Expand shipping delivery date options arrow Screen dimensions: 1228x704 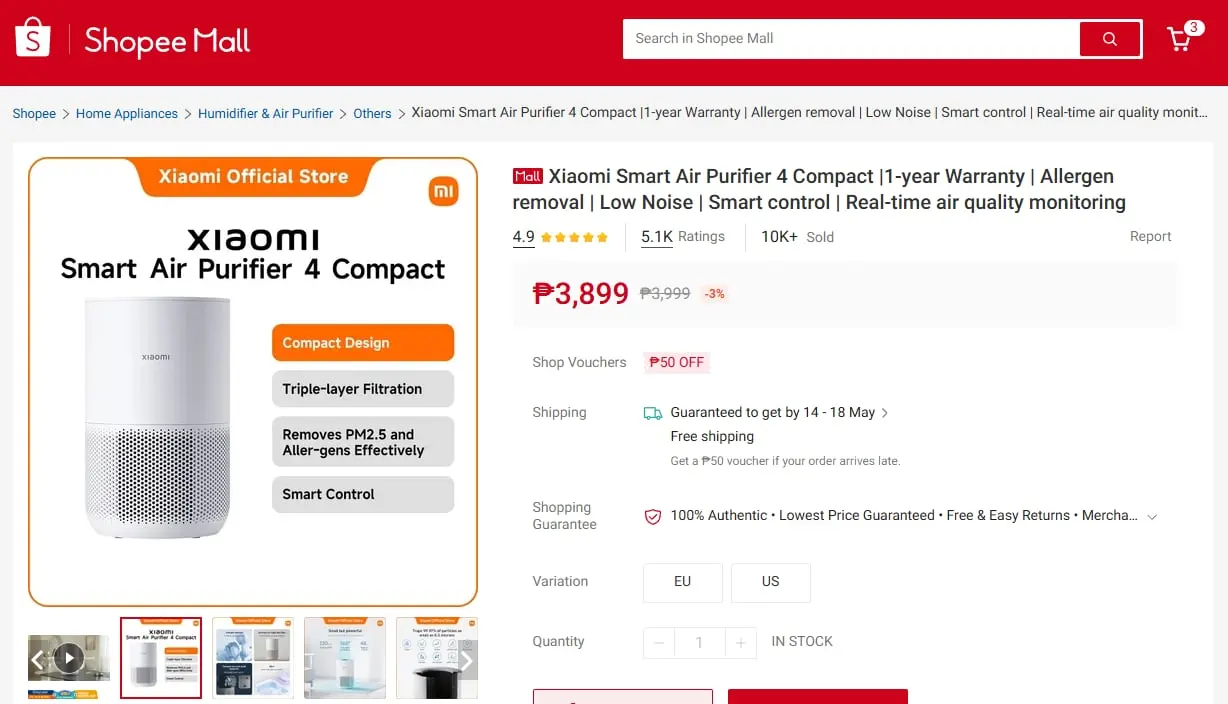point(885,413)
